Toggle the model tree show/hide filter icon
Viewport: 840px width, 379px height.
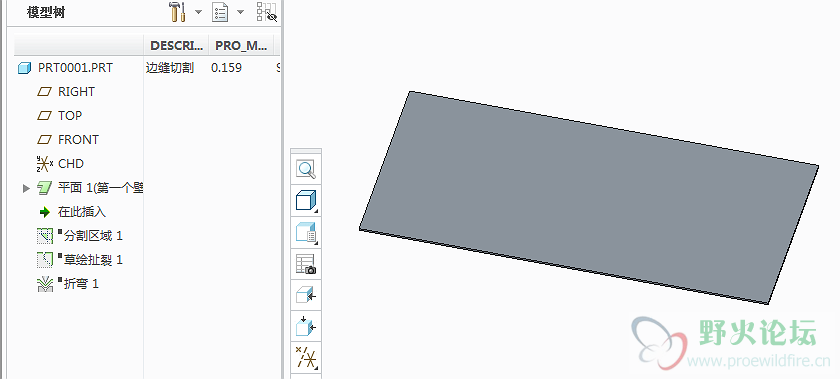click(266, 12)
